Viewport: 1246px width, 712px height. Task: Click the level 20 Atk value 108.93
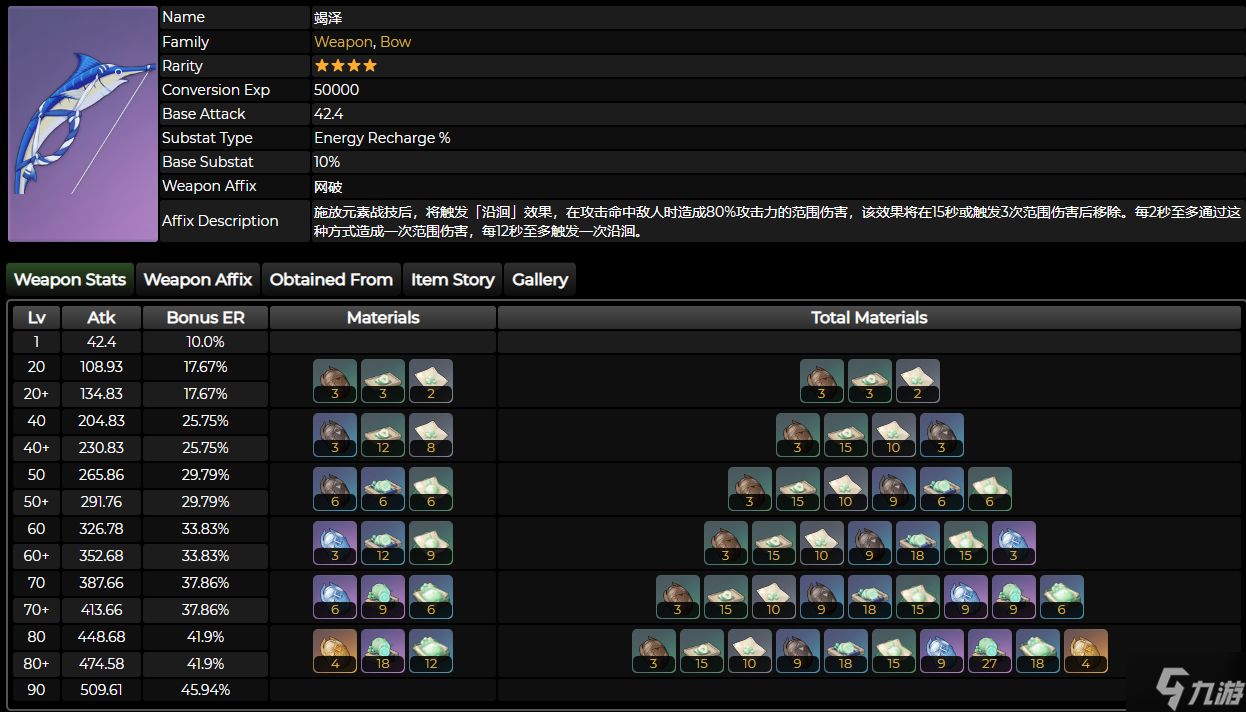tap(101, 367)
